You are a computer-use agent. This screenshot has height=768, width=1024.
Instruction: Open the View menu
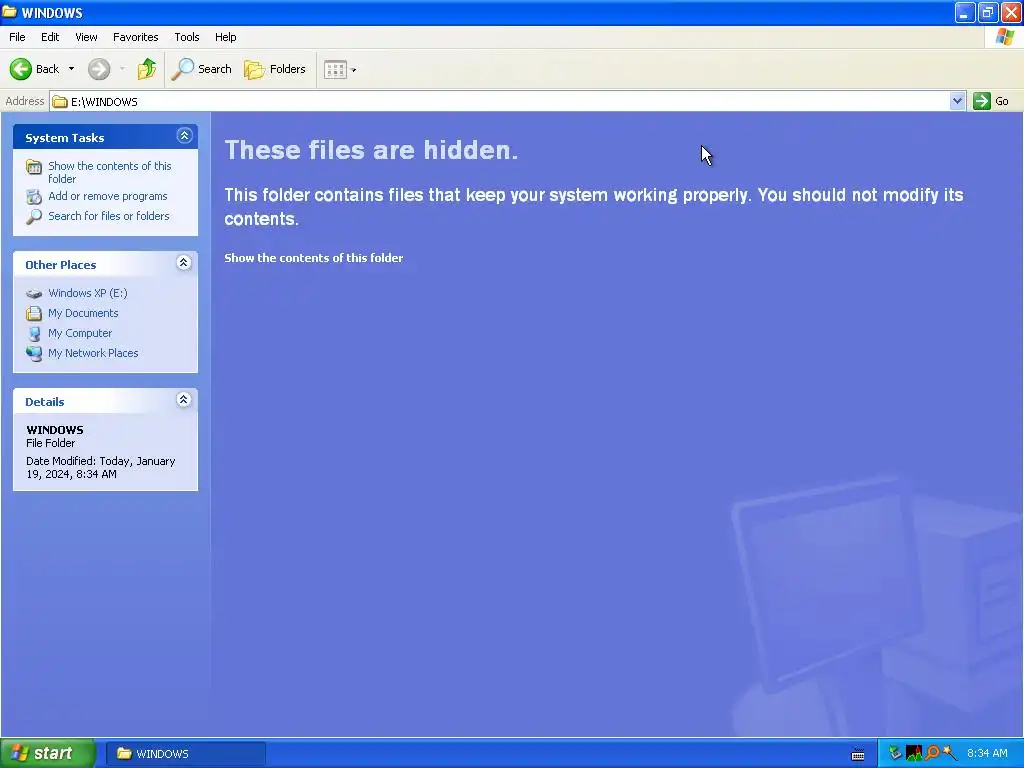[x=86, y=37]
